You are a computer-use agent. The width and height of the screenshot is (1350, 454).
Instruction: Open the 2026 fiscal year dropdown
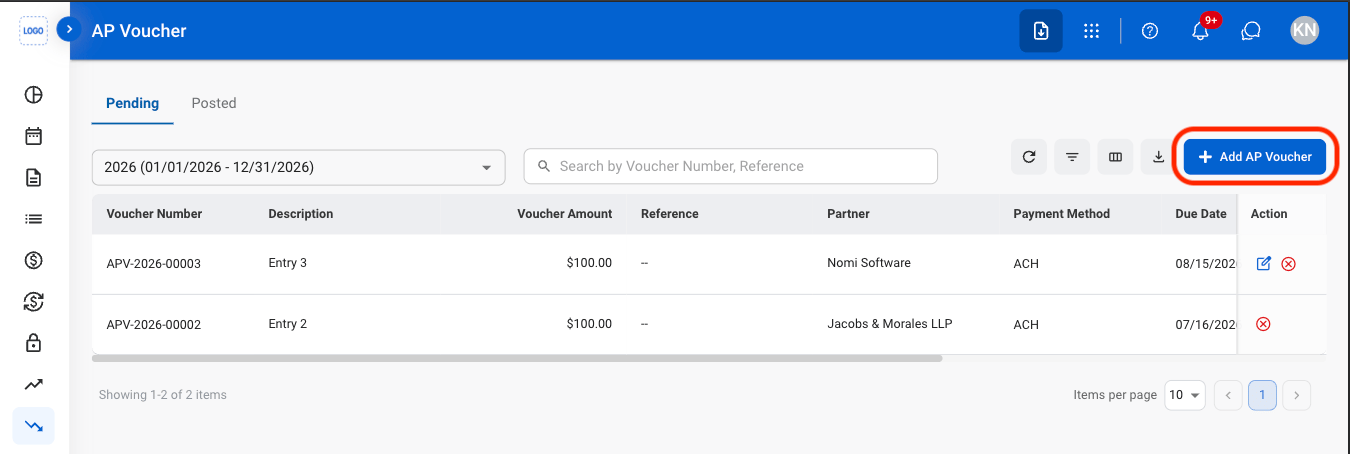[x=298, y=167]
